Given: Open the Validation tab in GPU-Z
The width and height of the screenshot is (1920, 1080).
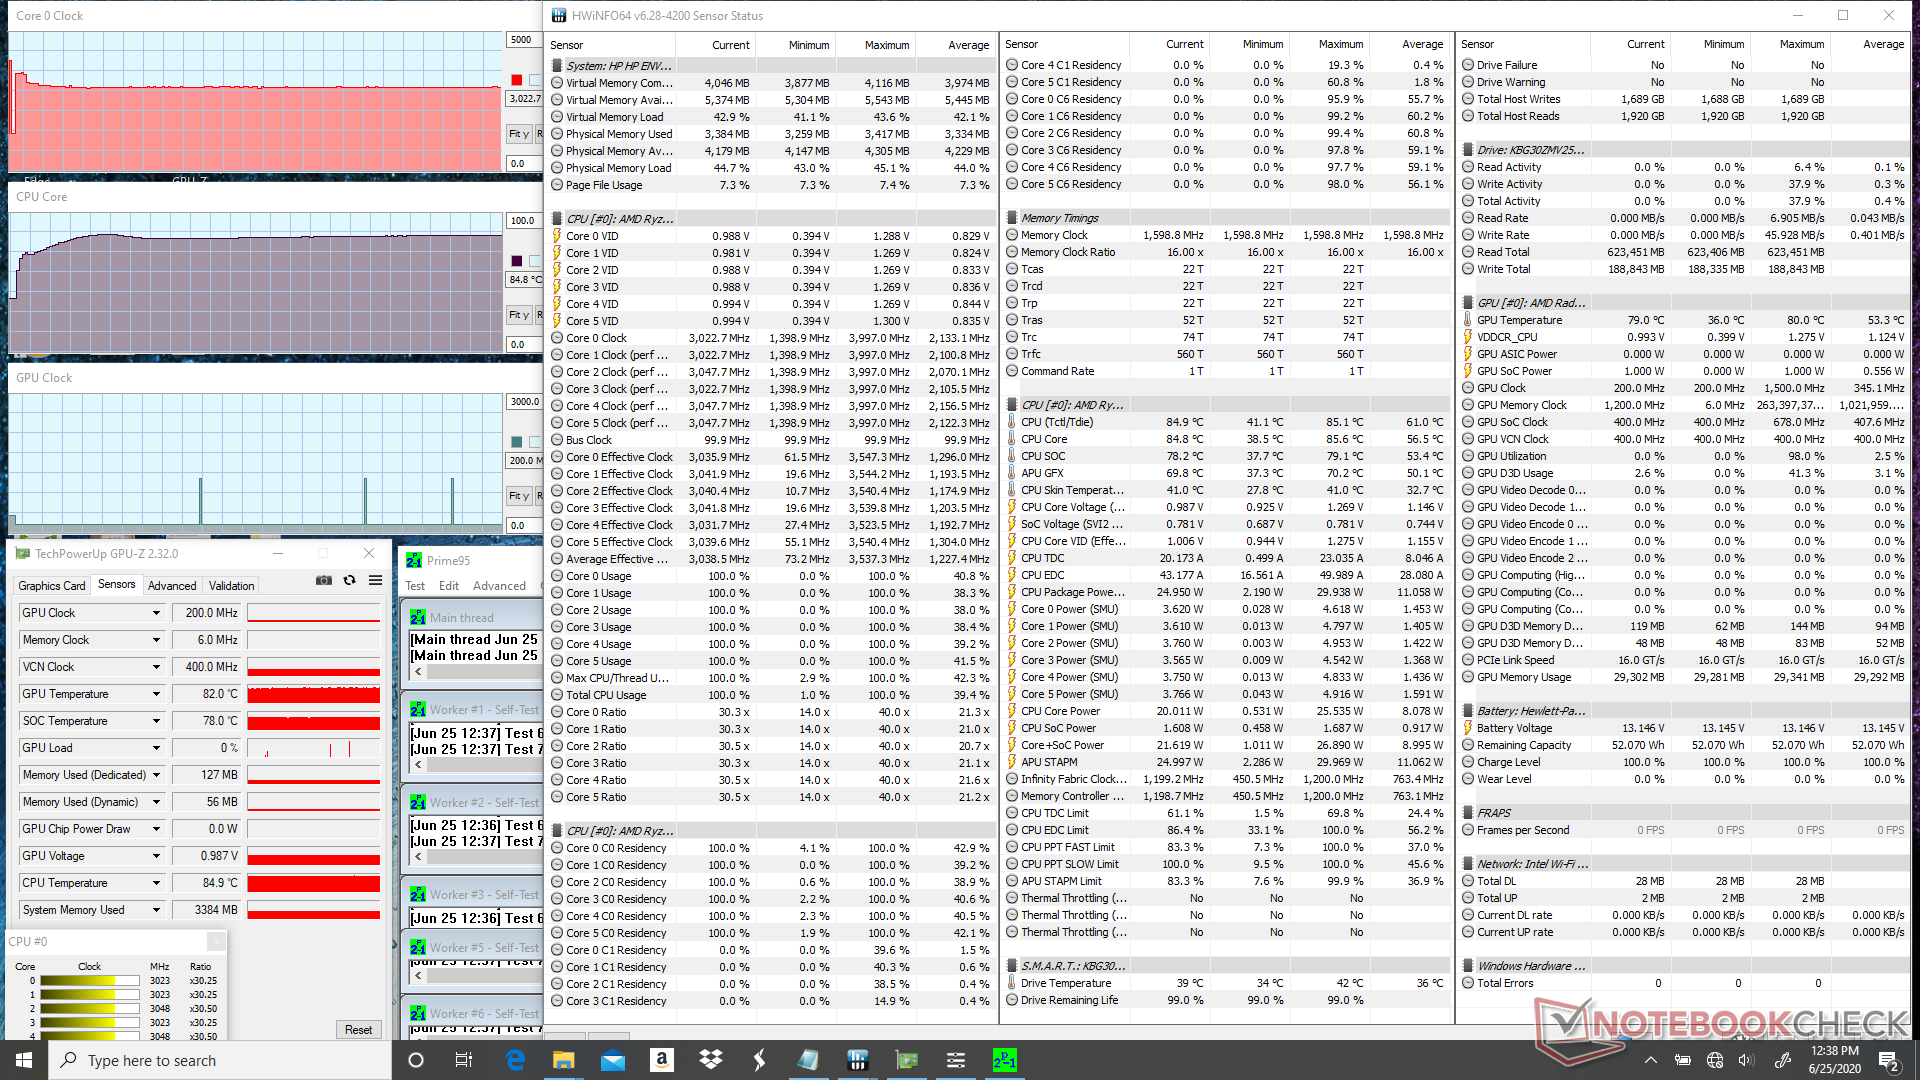Looking at the screenshot, I should coord(231,586).
